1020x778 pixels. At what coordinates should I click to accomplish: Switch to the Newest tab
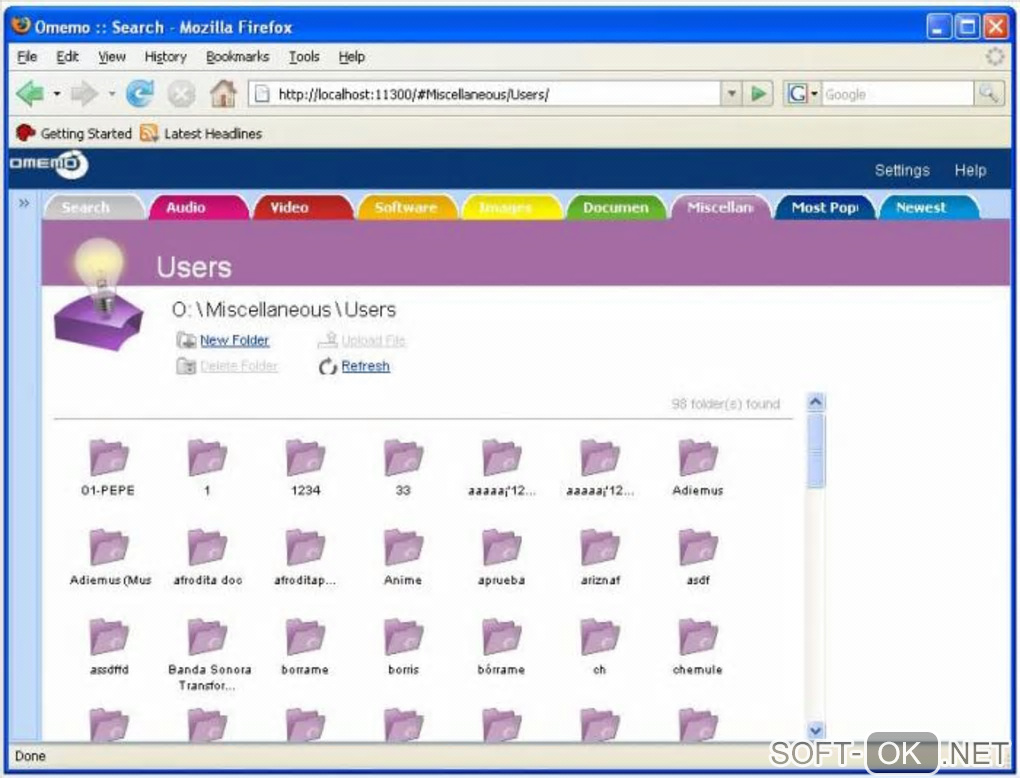click(929, 208)
